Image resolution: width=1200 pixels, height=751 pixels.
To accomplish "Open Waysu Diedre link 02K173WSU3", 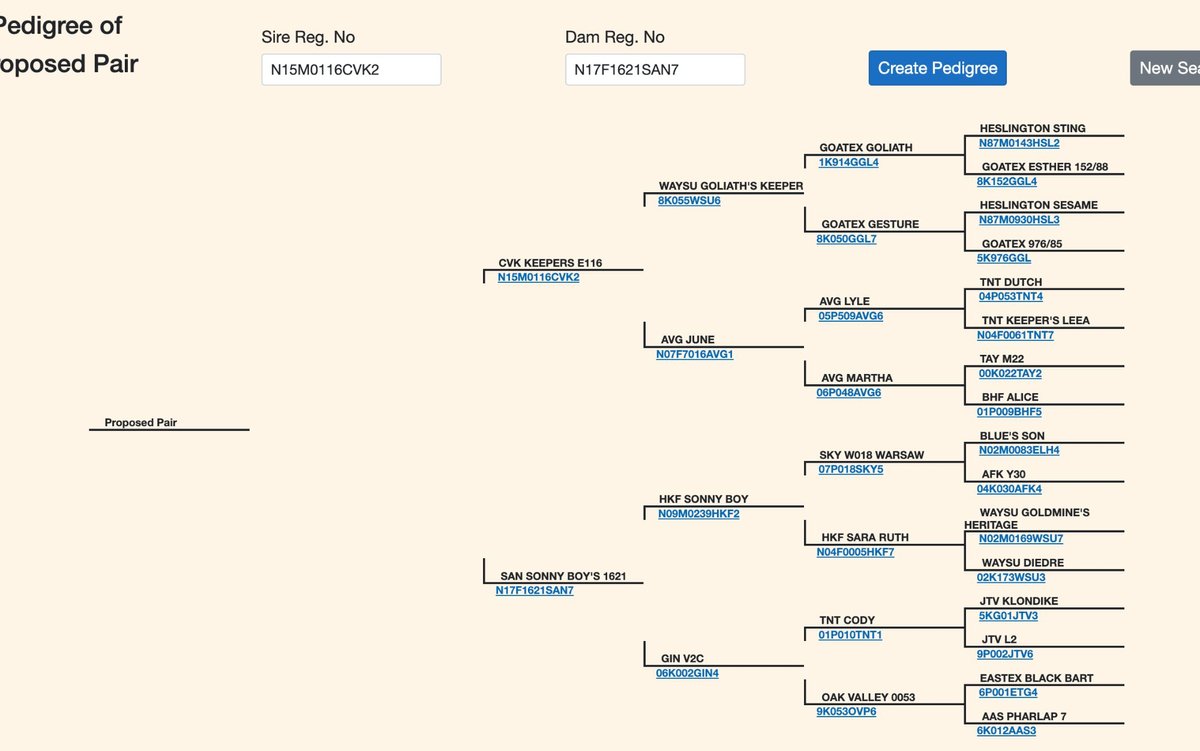I will 1011,577.
